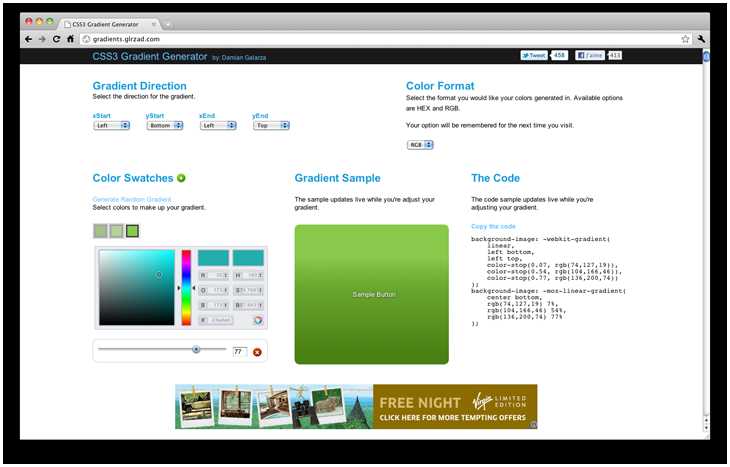
Task: Click inside the saturation brightness color field
Action: (137, 287)
